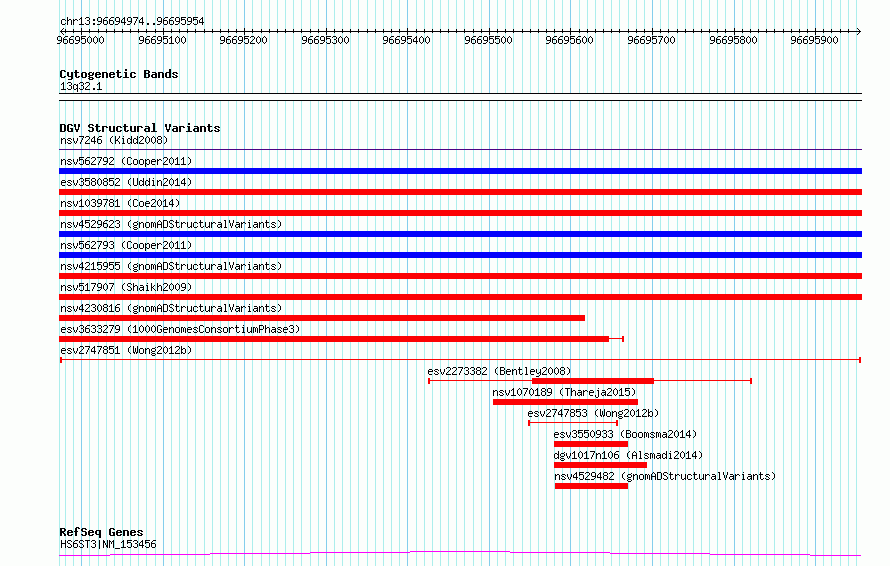Click the 13q32.1 band label
Image resolution: width=890 pixels, height=566 pixels.
81,86
